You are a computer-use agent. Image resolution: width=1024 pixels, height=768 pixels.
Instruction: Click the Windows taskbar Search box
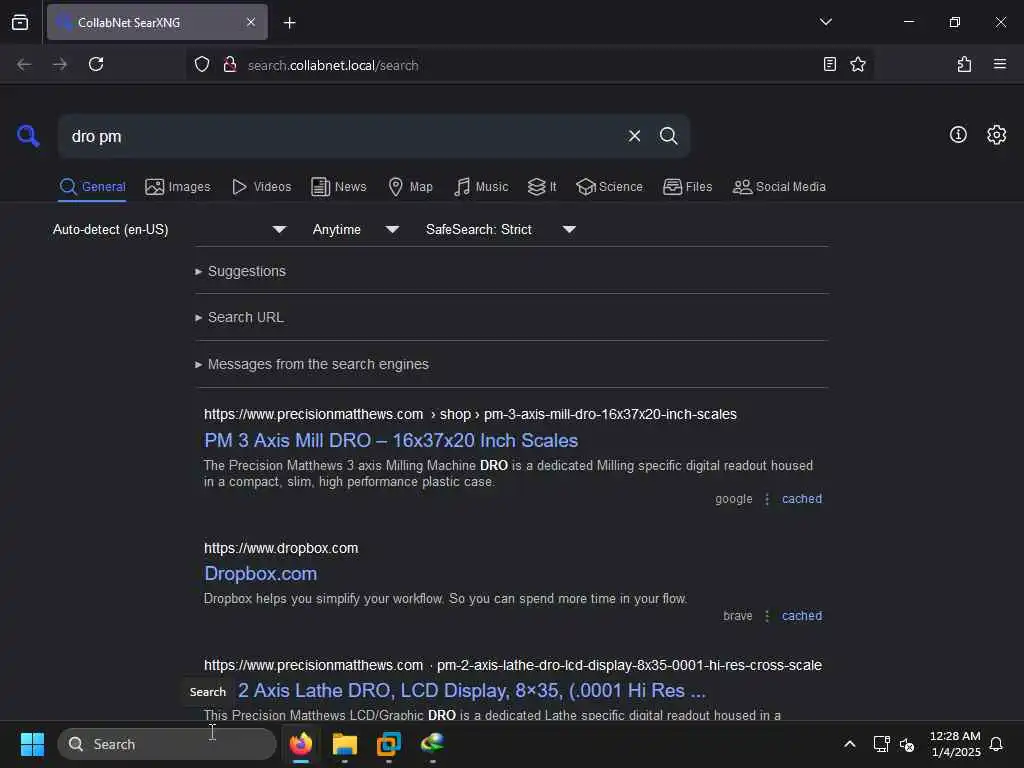[x=167, y=744]
